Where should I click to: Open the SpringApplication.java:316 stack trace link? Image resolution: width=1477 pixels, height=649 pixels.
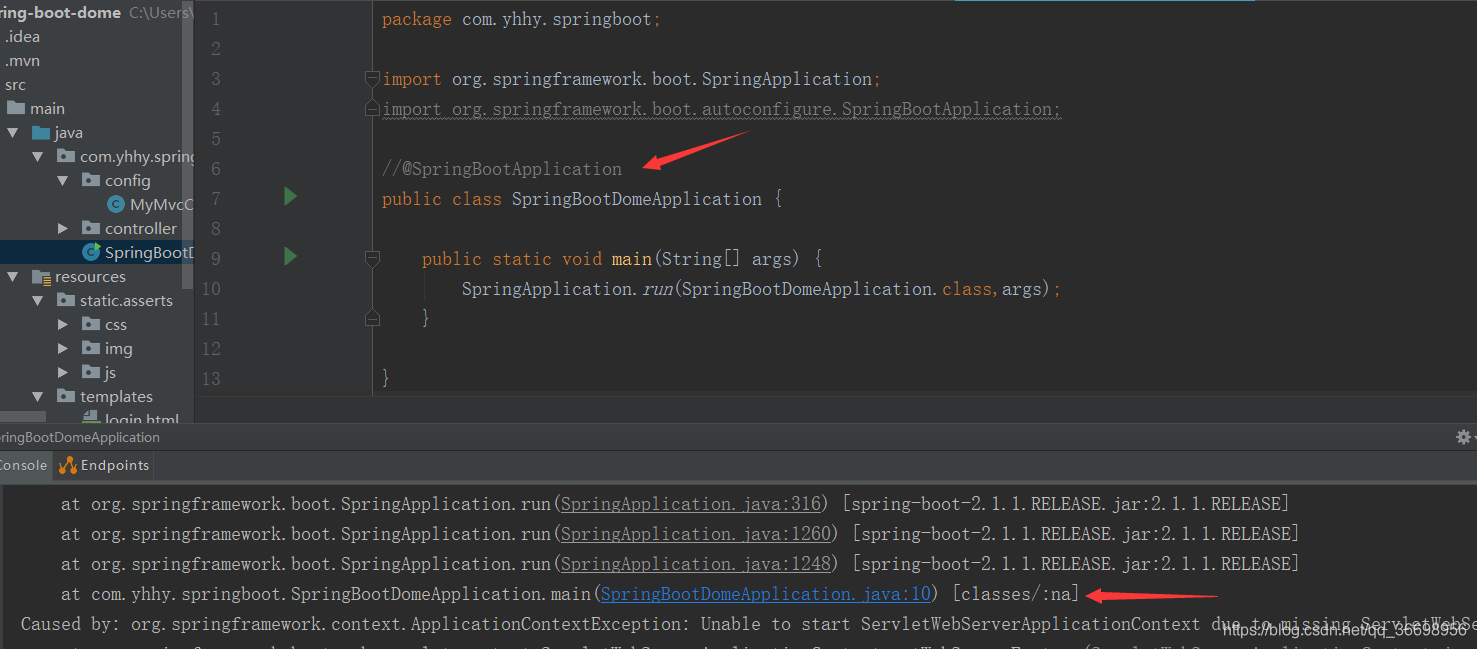point(691,503)
